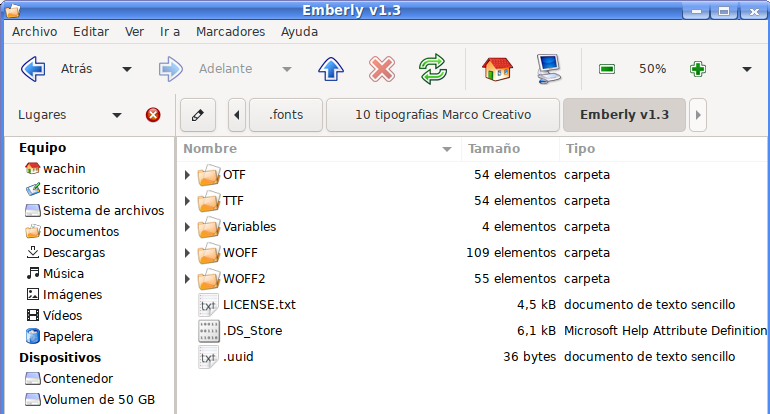Go up to the parent folder
This screenshot has width=770, height=414.
click(330, 69)
